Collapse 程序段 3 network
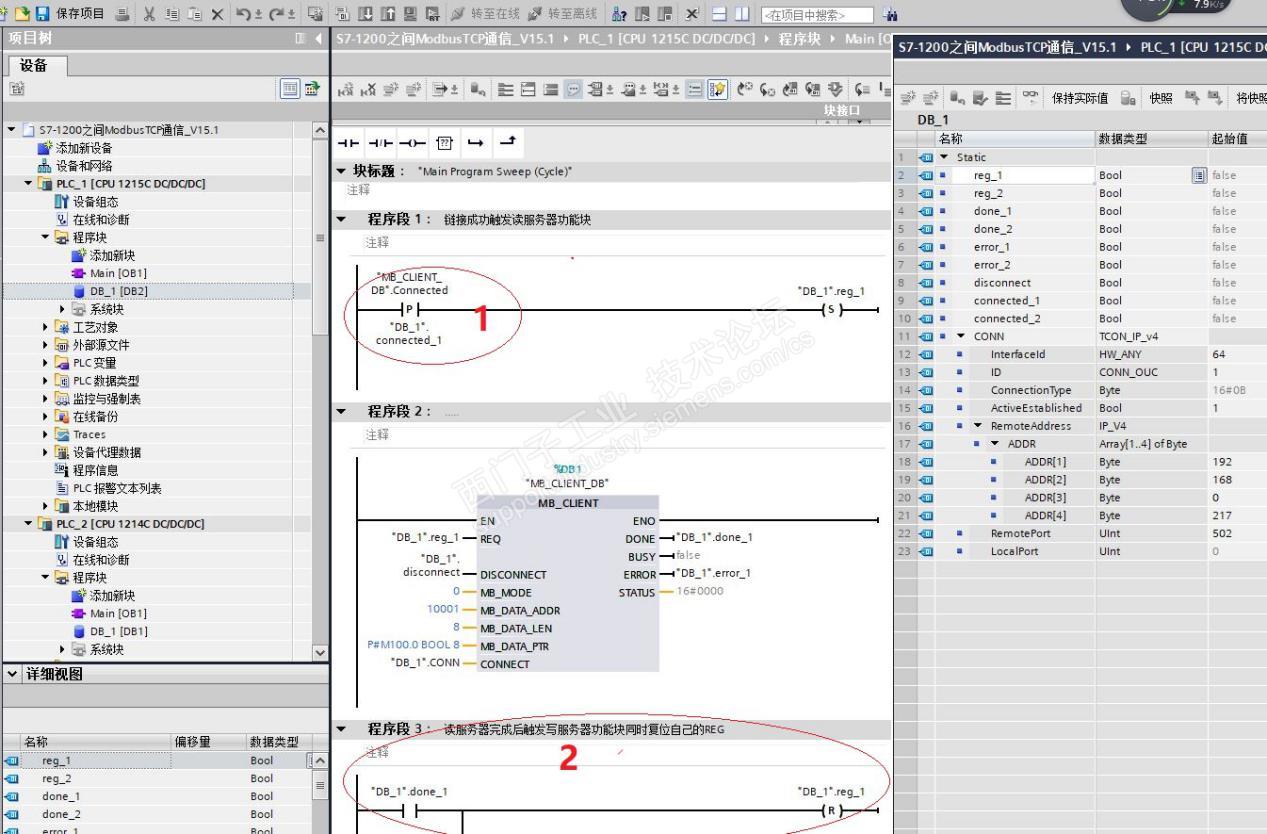1267x834 pixels. click(341, 729)
